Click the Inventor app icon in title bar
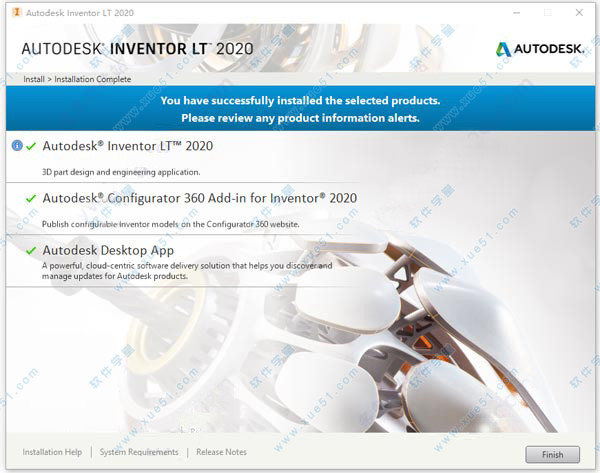Screen dimensions: 600x473 coord(16,13)
